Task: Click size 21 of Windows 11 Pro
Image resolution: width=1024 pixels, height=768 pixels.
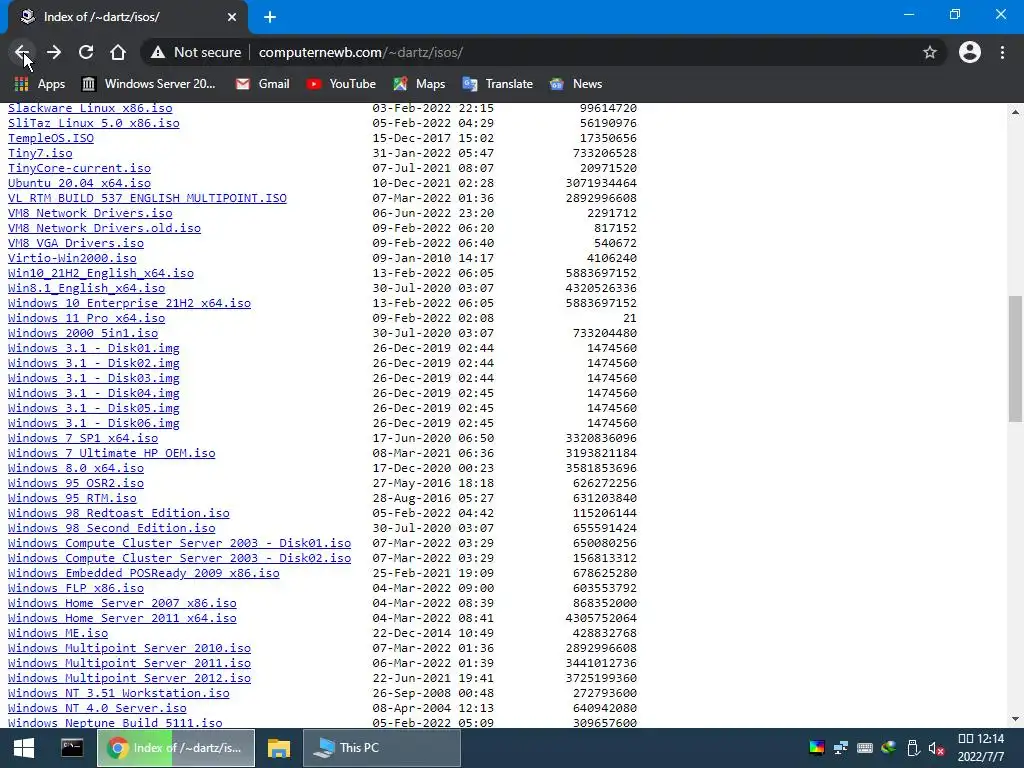Action: click(630, 318)
